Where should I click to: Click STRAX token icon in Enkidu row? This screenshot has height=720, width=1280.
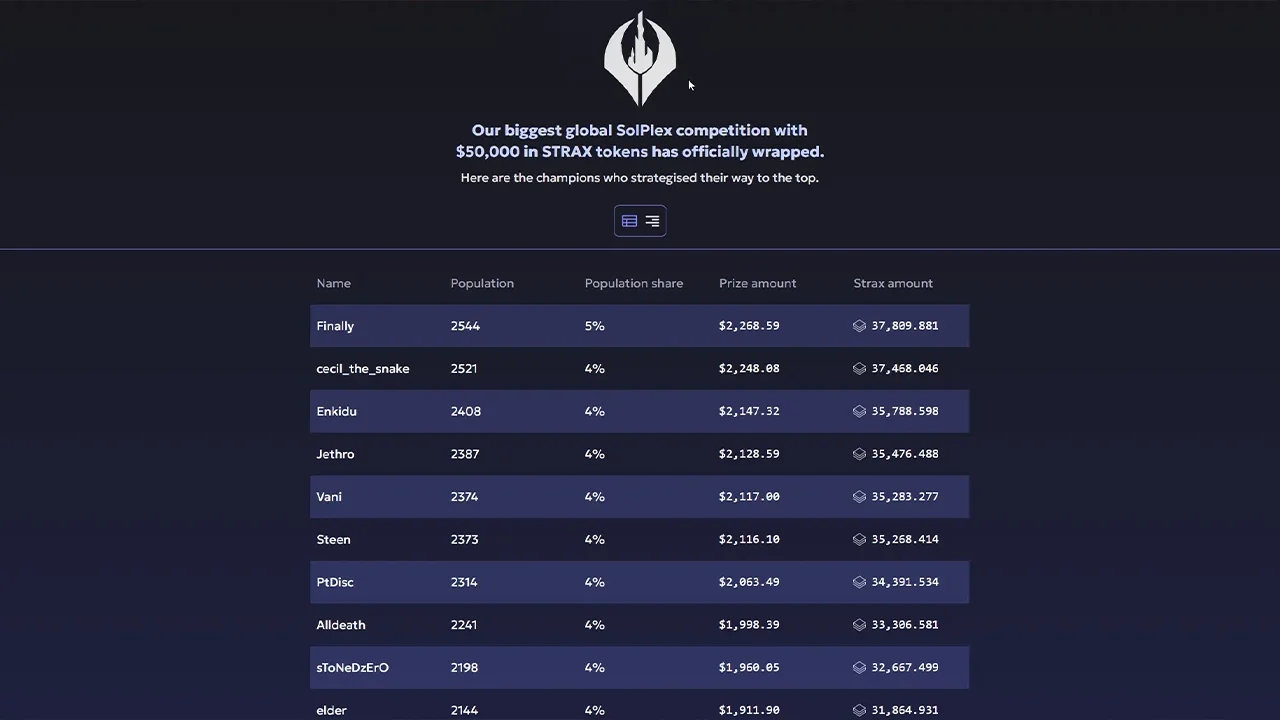tap(859, 411)
